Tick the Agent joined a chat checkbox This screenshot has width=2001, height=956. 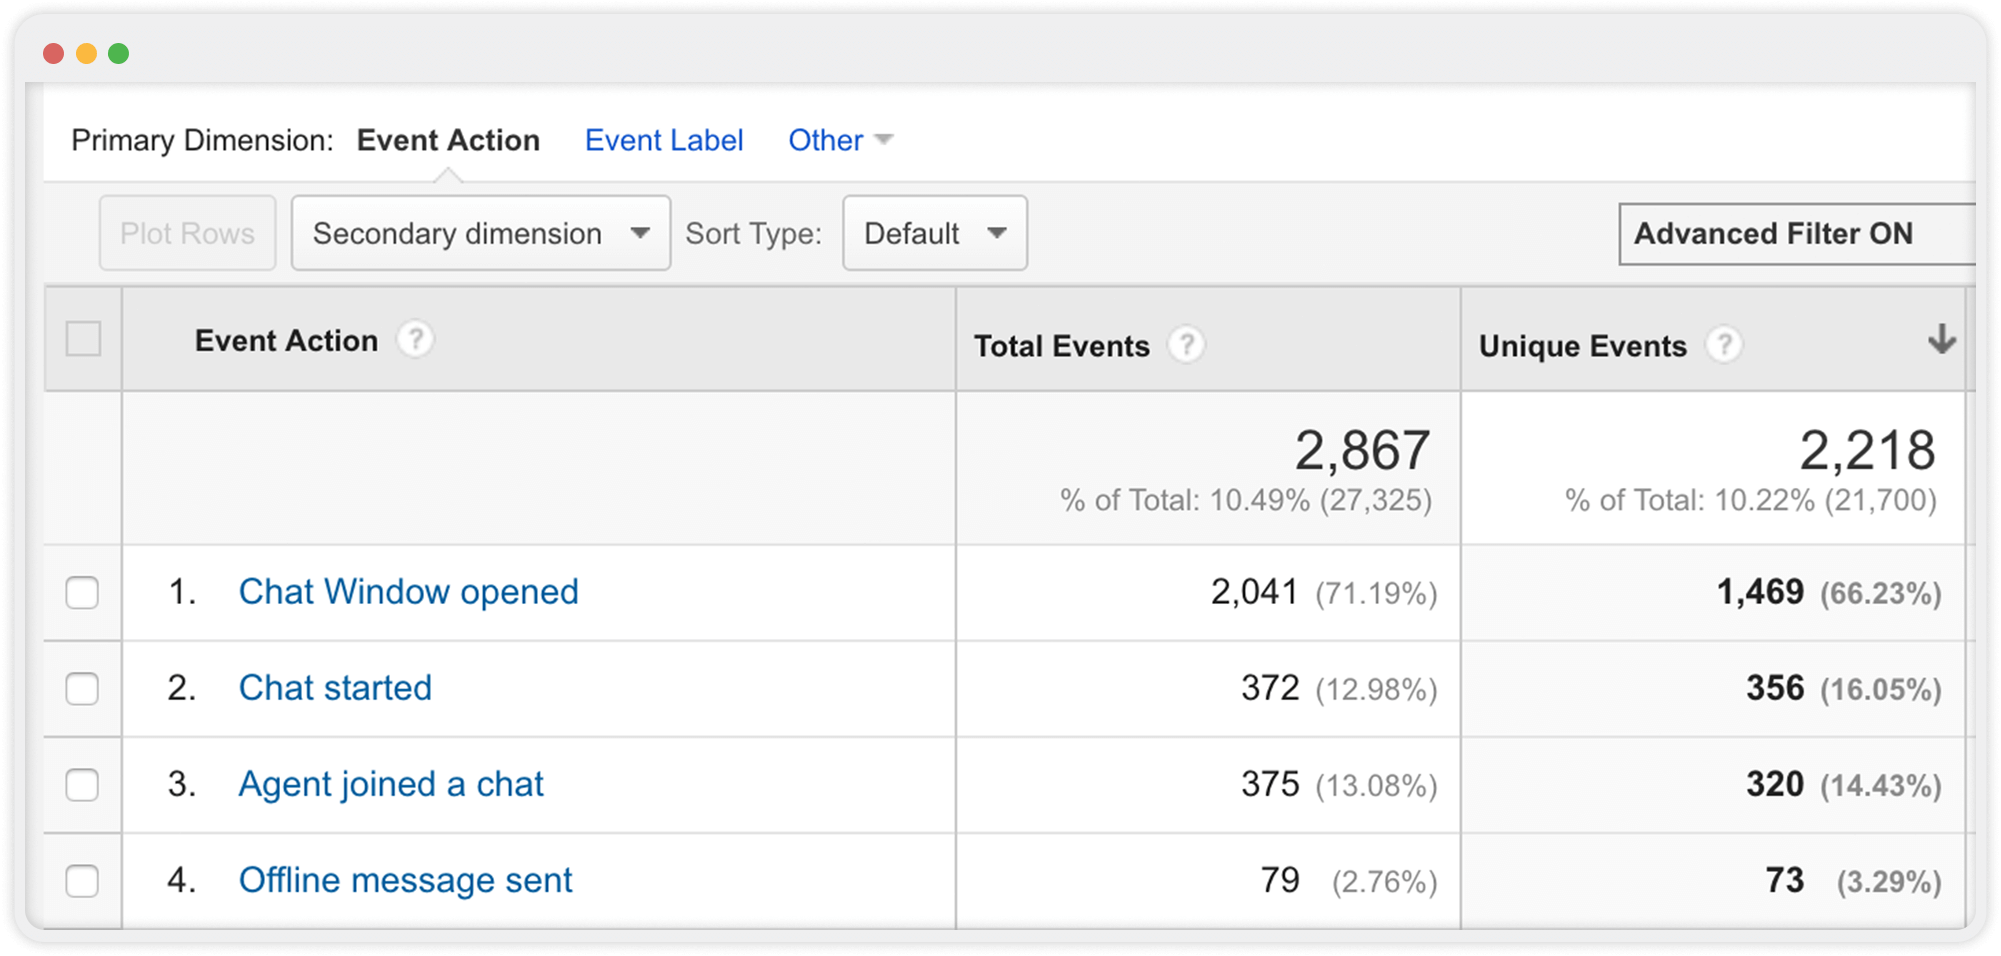[82, 784]
